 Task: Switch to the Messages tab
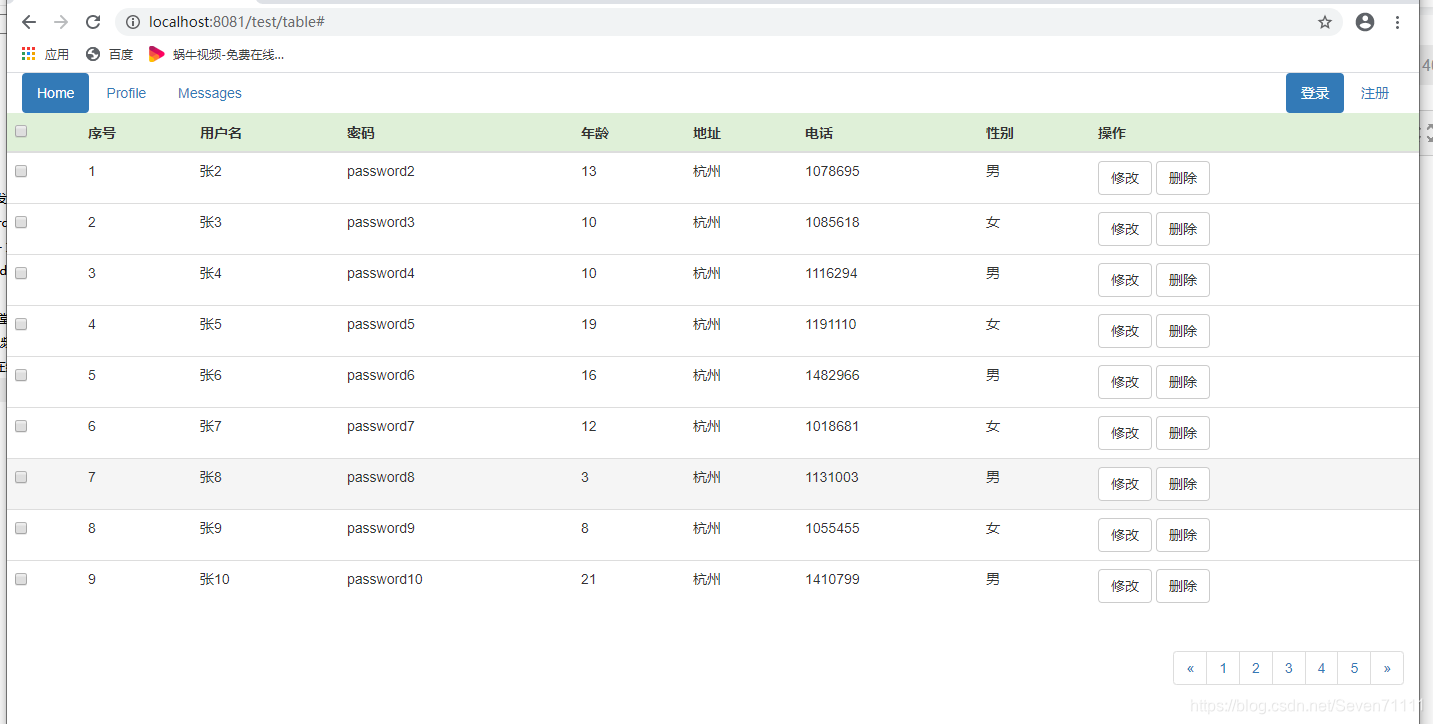(x=209, y=93)
